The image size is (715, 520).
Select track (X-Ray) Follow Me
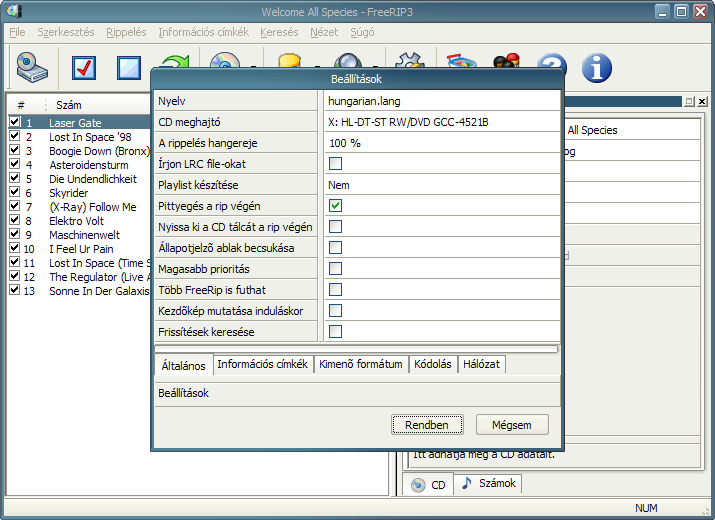(93, 207)
